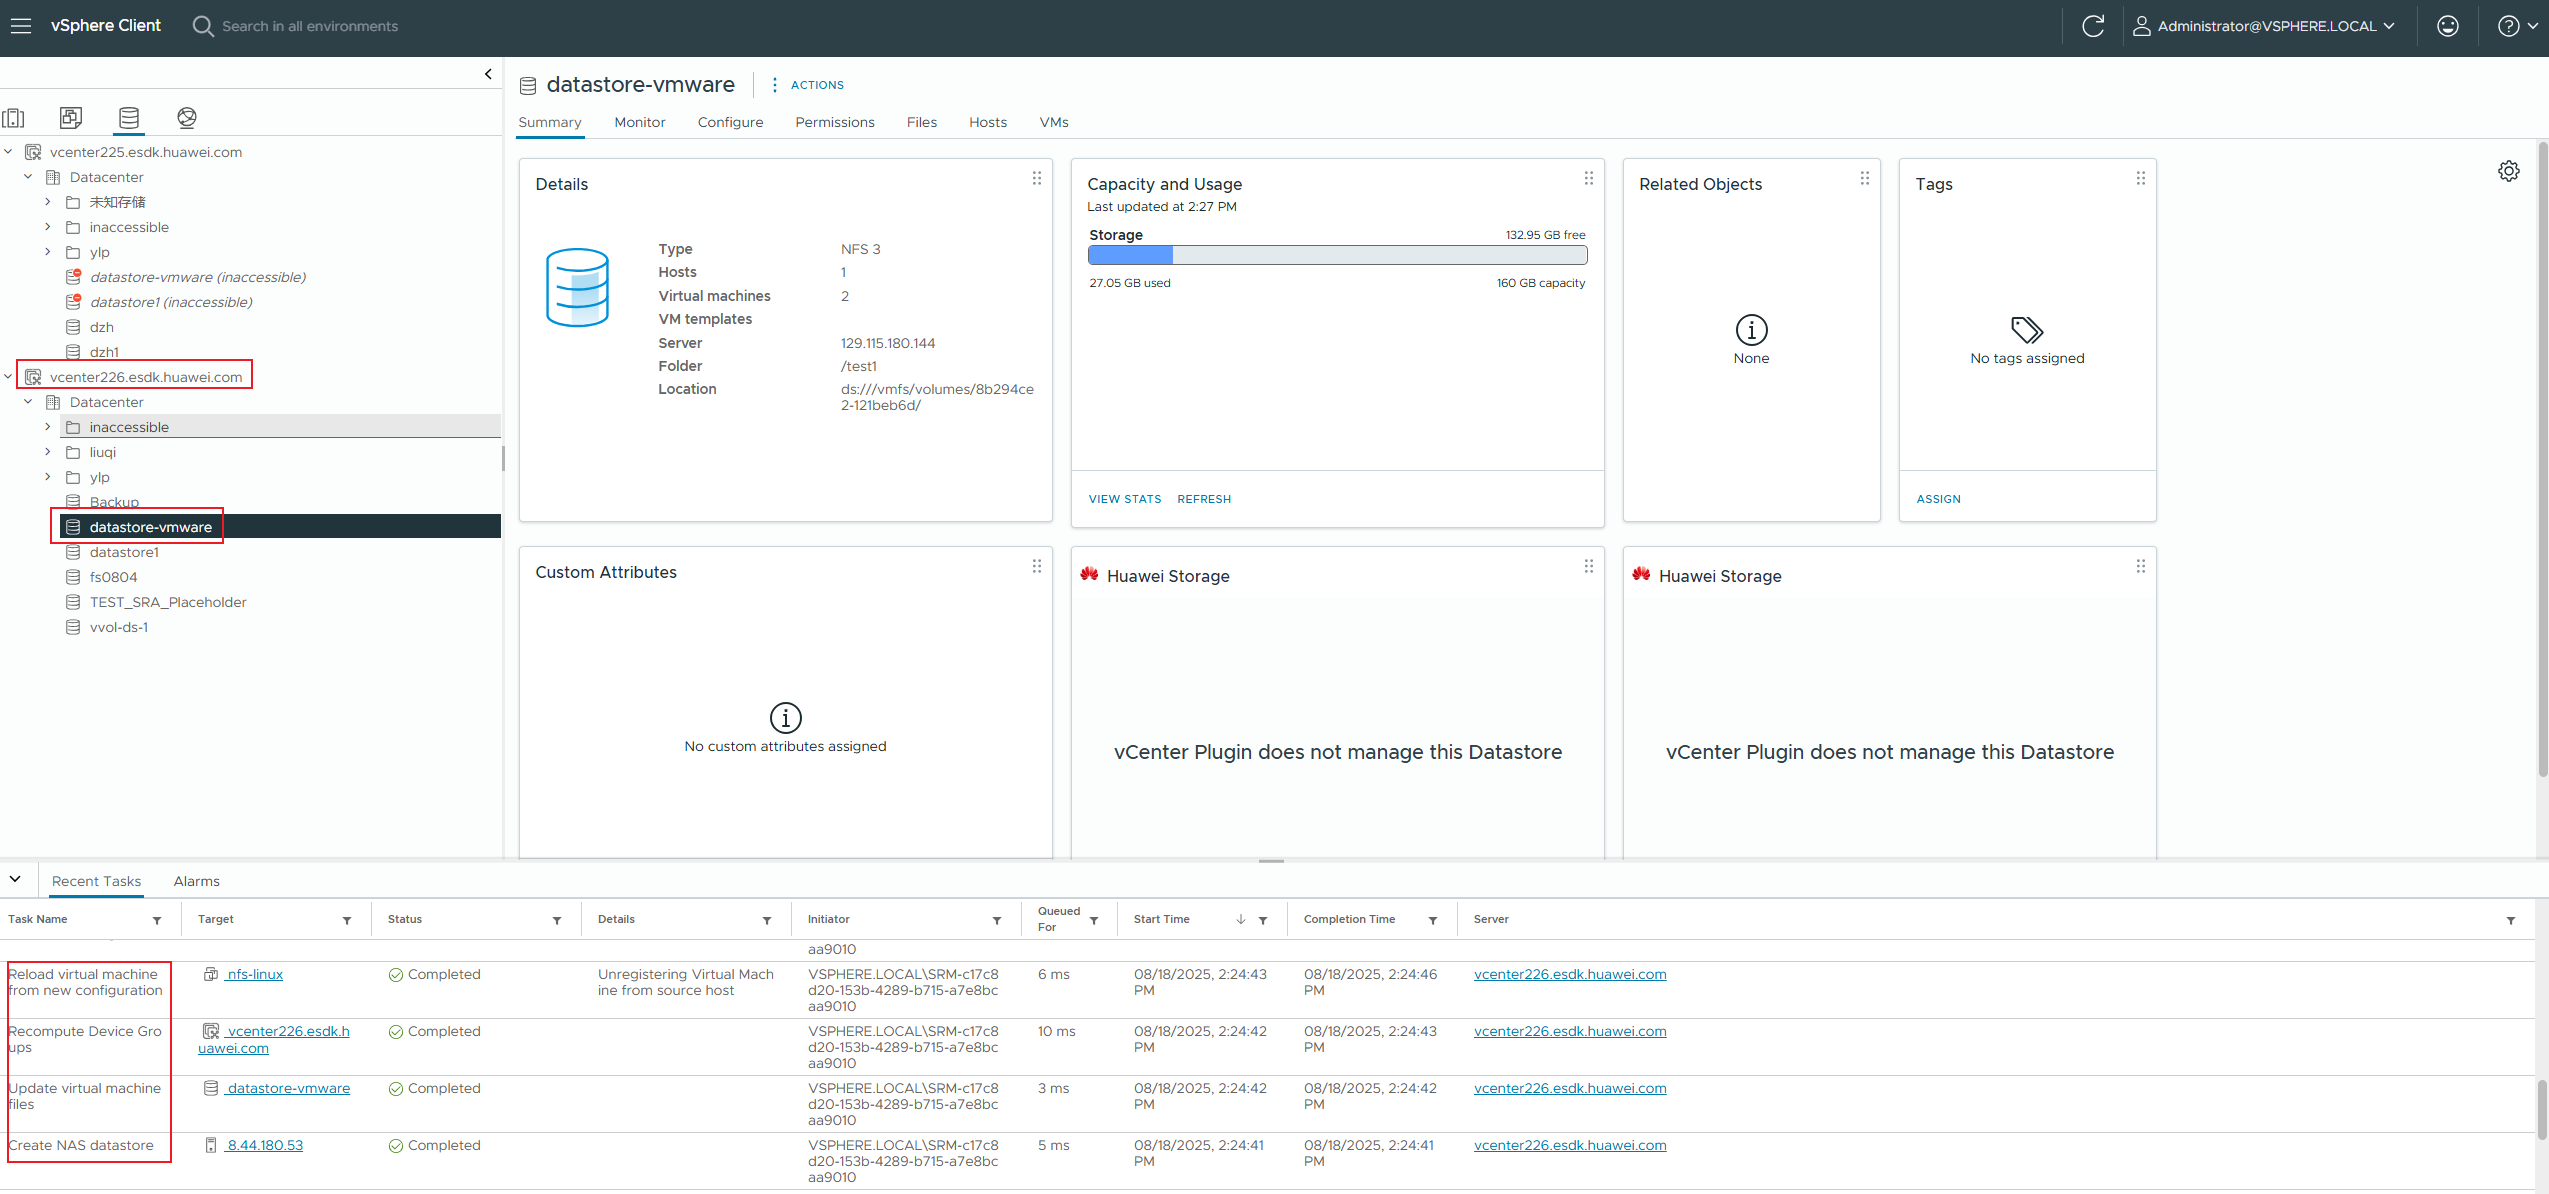Collapse the left navigation pane
This screenshot has width=2549, height=1194.
click(488, 74)
